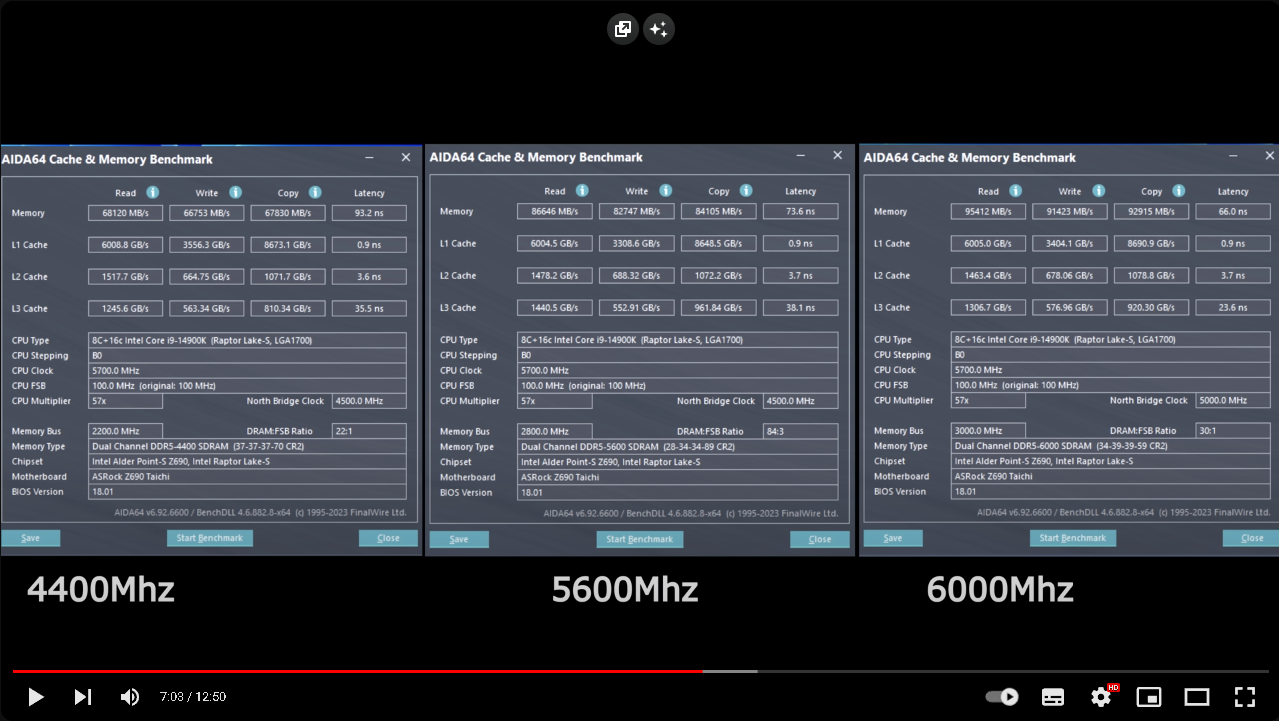Viewport: 1279px width, 721px height.
Task: Toggle the autoplay switch
Action: (1002, 697)
